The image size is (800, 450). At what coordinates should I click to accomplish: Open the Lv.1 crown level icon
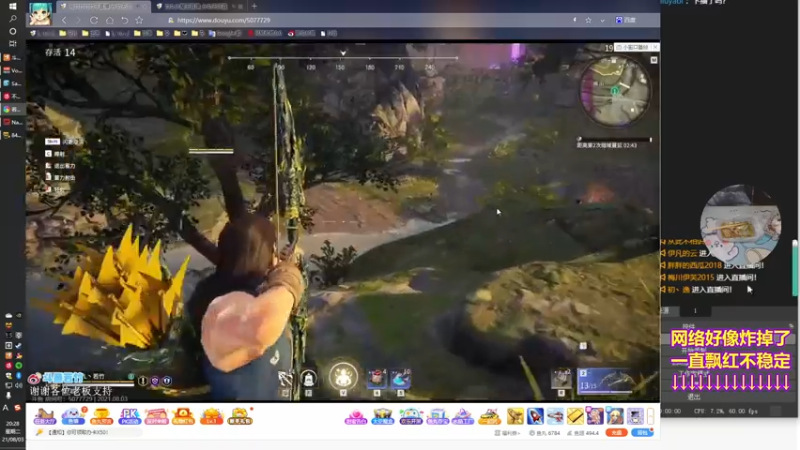pos(212,416)
